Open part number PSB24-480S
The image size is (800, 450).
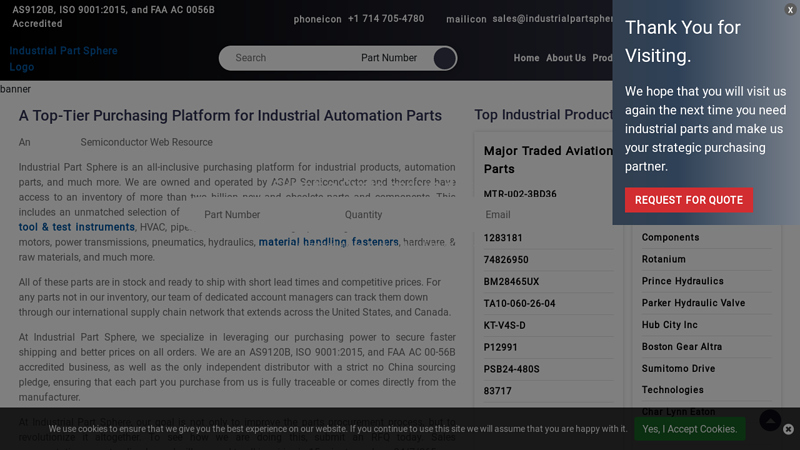(x=511, y=369)
